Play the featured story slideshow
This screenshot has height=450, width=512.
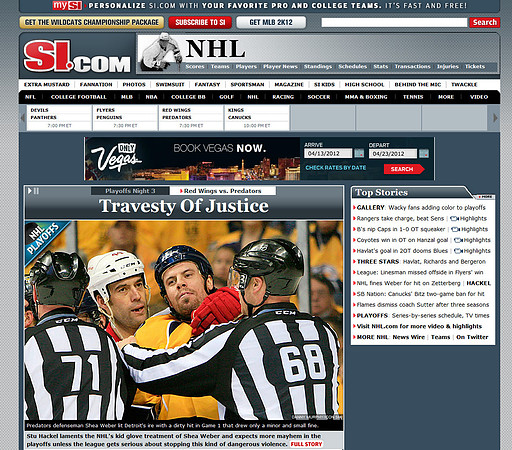click(x=30, y=191)
